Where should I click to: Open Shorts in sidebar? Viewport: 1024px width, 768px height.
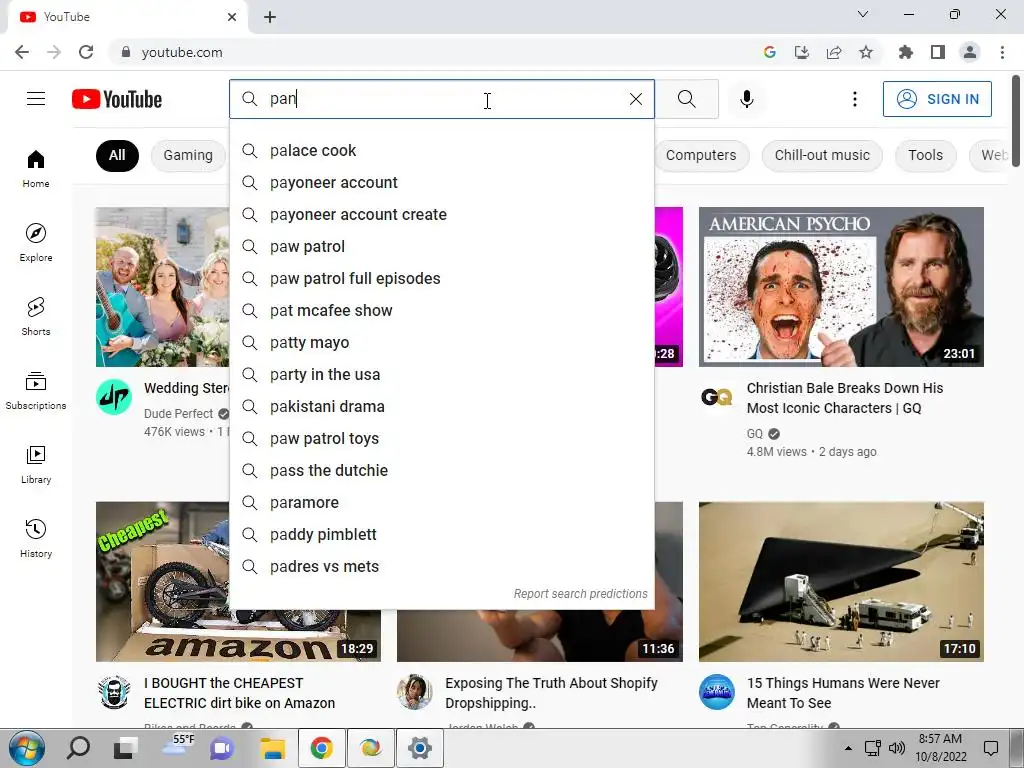tap(36, 316)
